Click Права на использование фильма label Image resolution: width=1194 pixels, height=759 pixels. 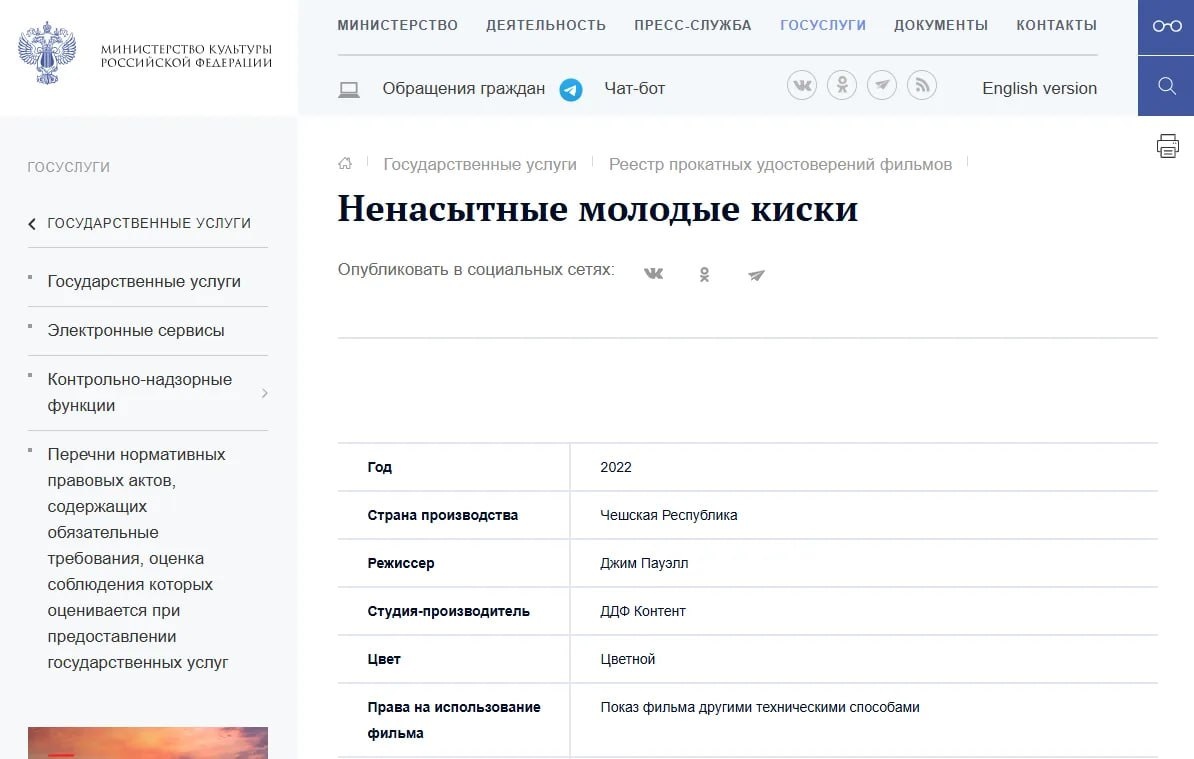tap(454, 720)
